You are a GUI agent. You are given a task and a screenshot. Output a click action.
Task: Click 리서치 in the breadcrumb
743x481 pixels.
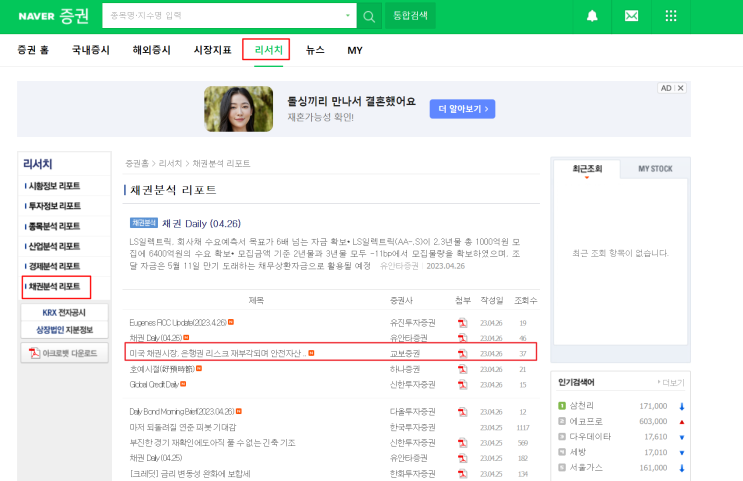(x=170, y=163)
